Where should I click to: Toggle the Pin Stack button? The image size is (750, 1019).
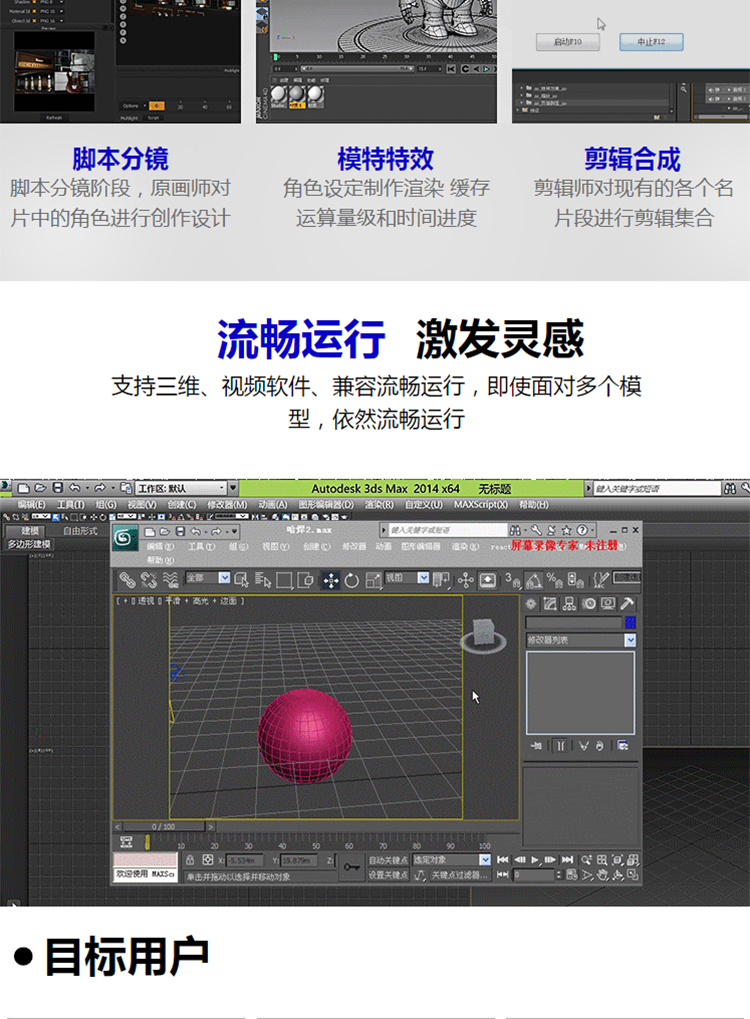pyautogui.click(x=536, y=745)
